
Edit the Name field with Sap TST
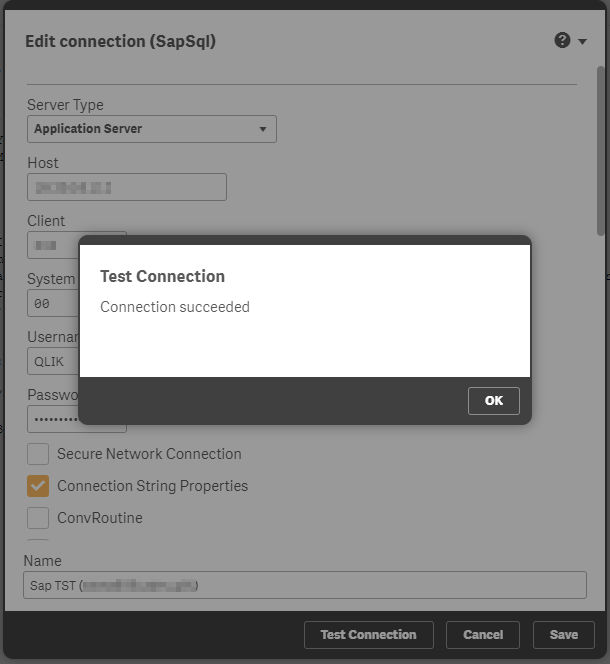pos(304,585)
